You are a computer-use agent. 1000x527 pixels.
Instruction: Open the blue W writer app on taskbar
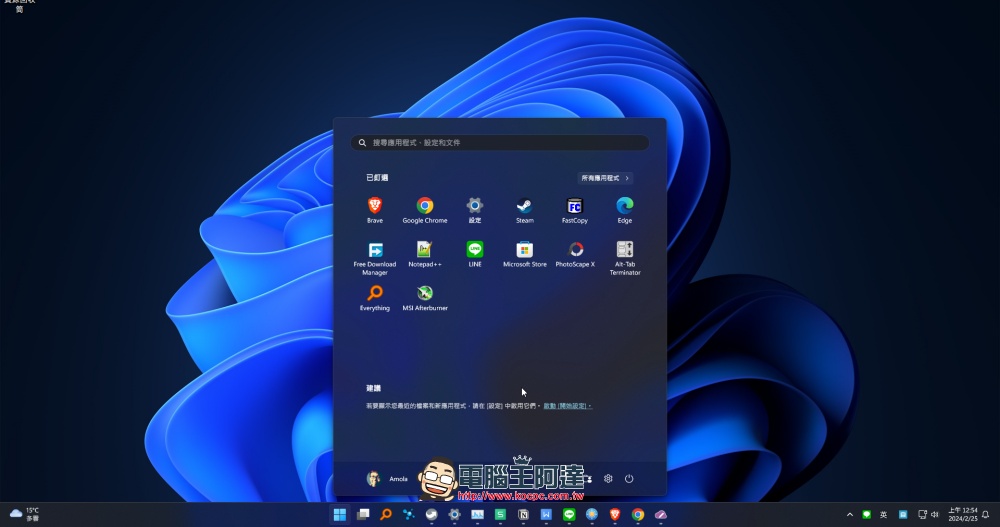(546, 514)
